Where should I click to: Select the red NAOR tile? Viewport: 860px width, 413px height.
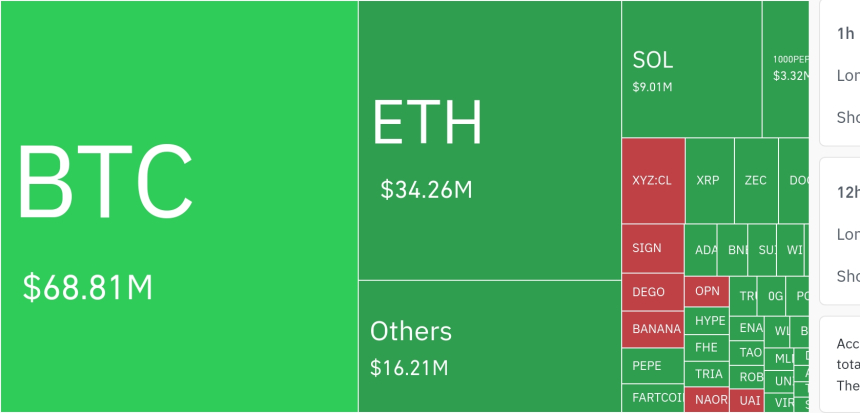[709, 400]
